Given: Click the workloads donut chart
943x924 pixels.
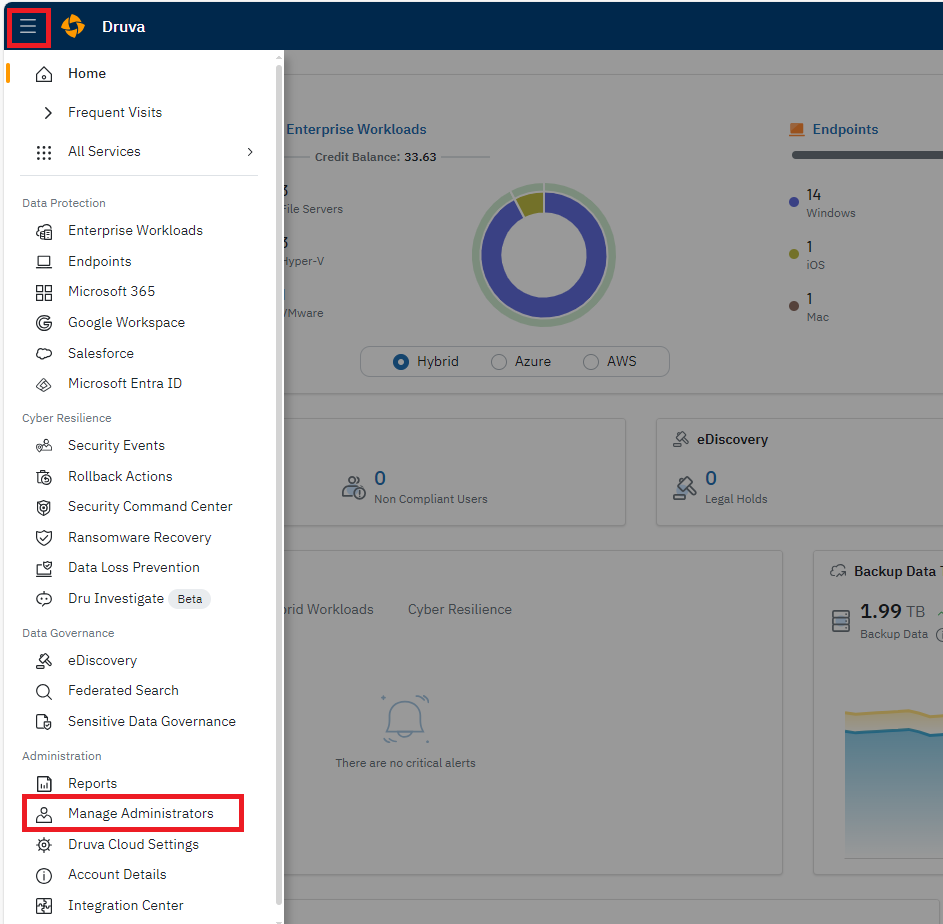Looking at the screenshot, I should [544, 254].
